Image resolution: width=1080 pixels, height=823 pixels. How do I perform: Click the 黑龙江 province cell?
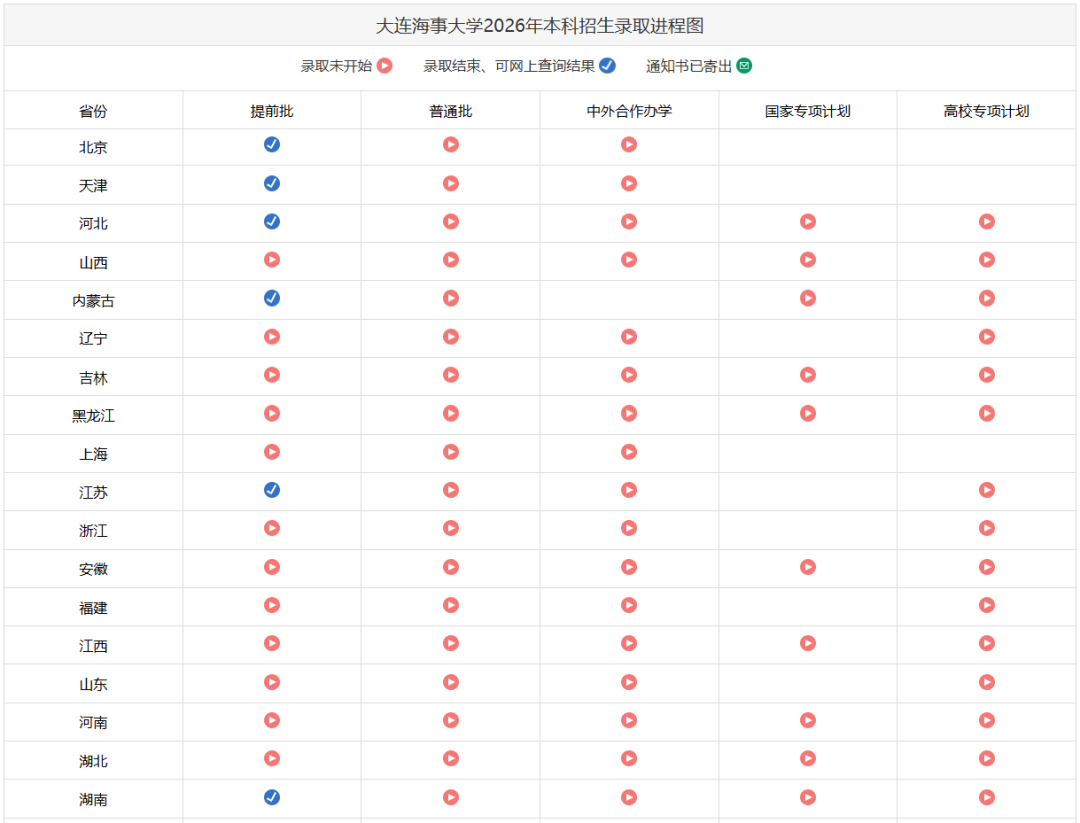(x=93, y=416)
